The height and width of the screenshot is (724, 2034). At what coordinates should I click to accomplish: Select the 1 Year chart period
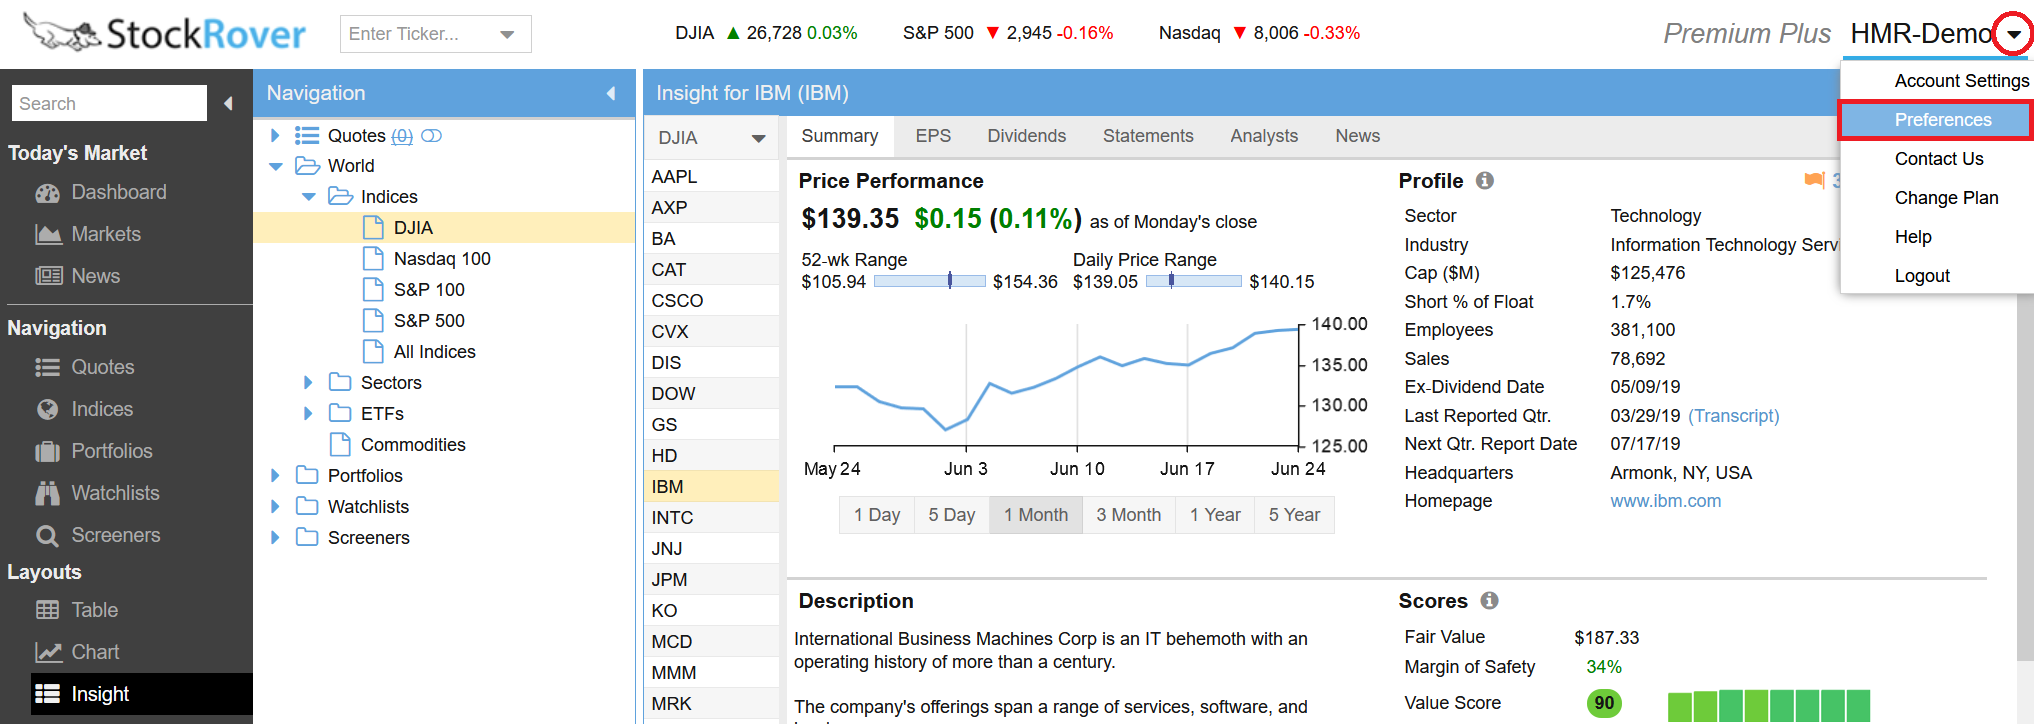coord(1214,515)
